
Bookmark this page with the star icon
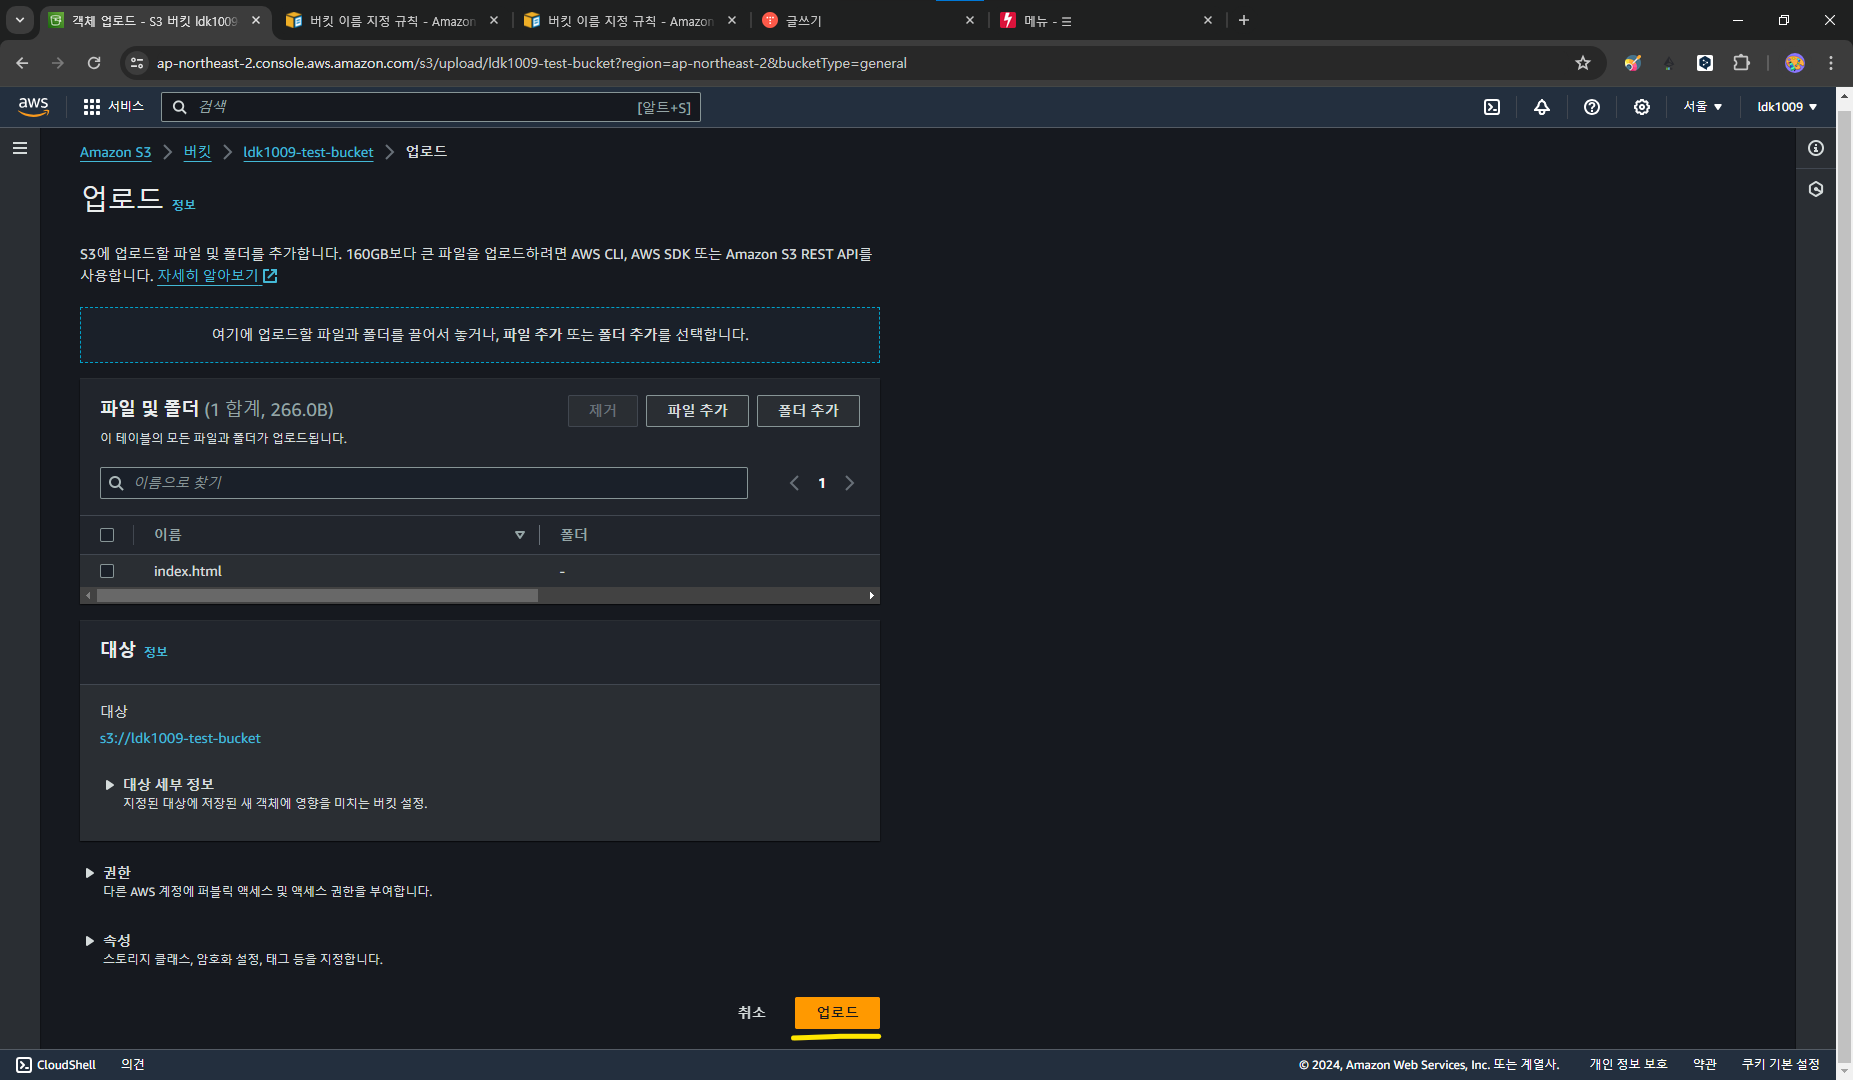click(1583, 63)
